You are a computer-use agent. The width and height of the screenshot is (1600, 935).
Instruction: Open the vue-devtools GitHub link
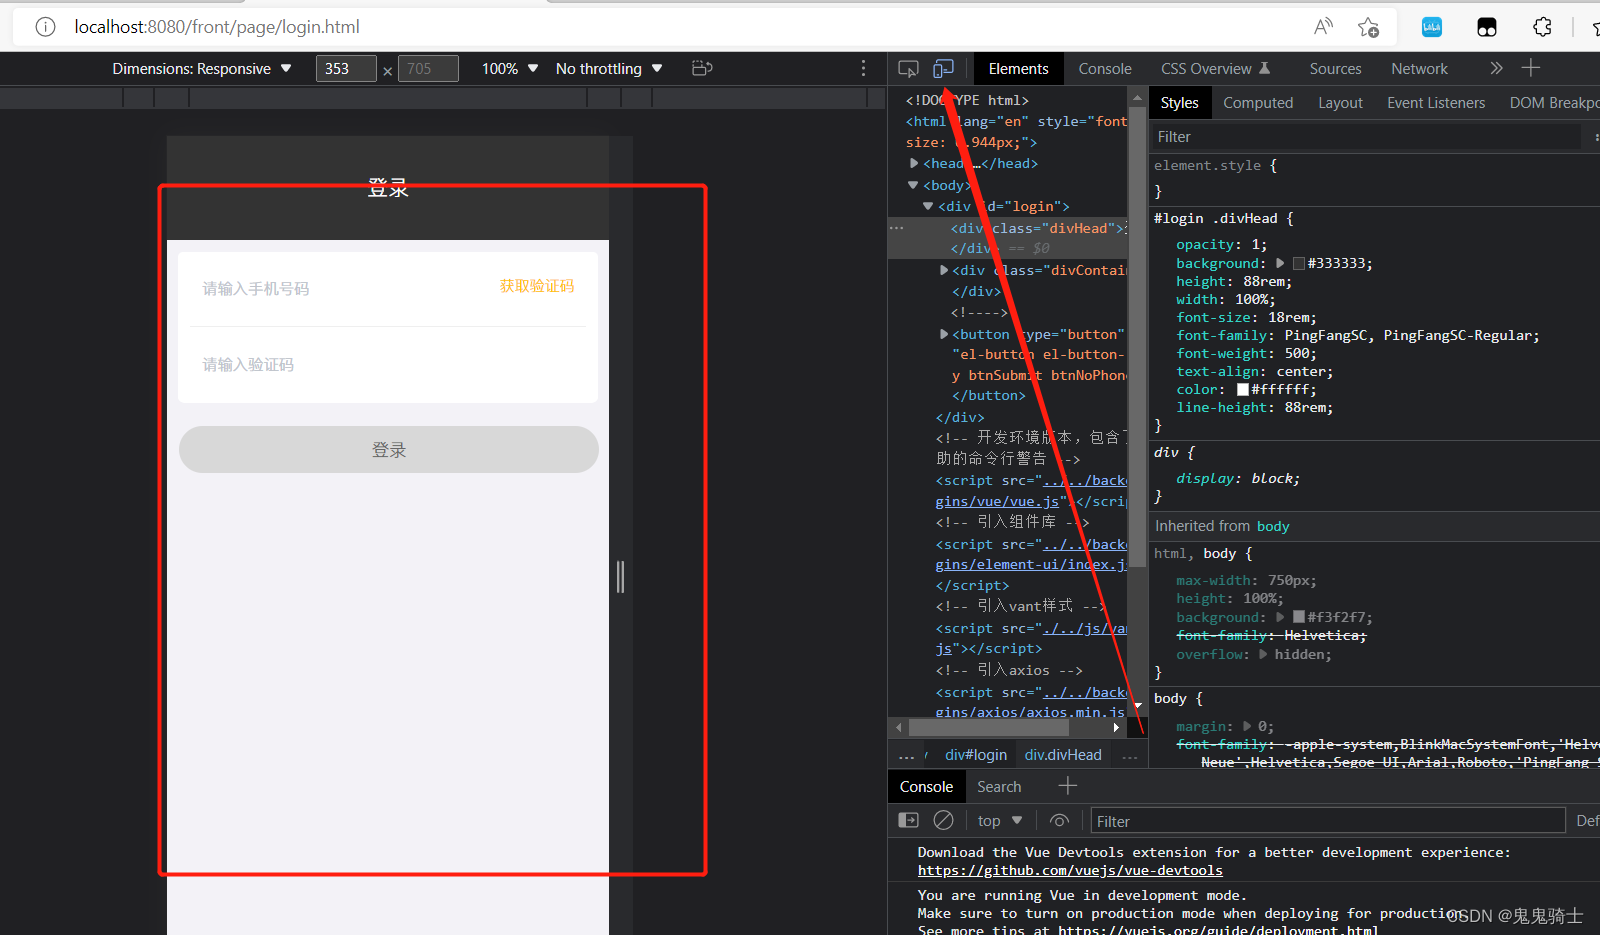(1070, 870)
